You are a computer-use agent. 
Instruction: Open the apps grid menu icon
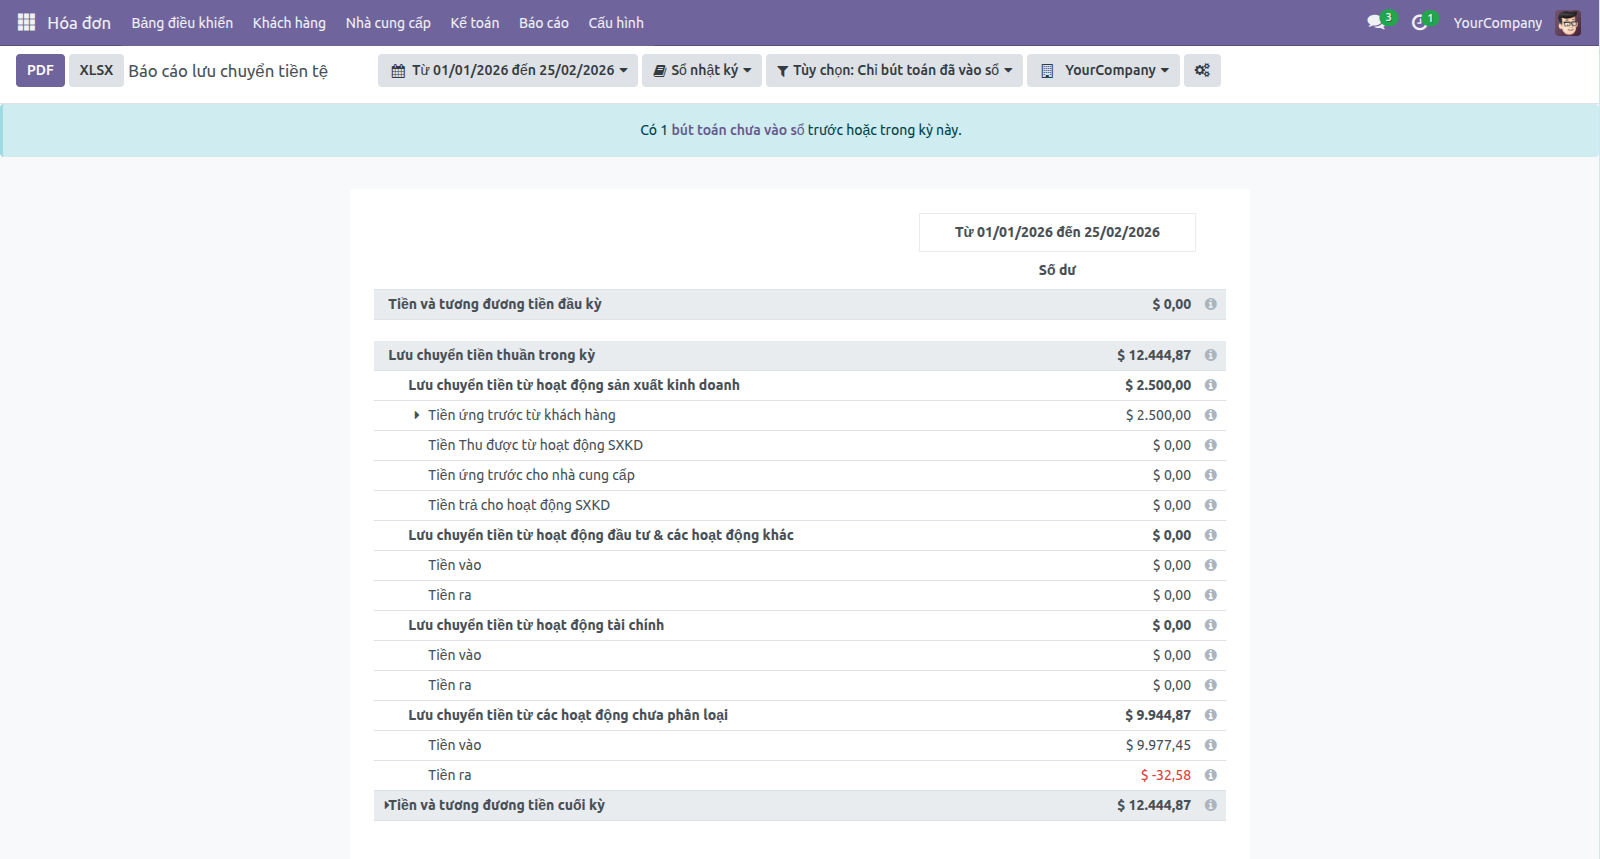26,22
